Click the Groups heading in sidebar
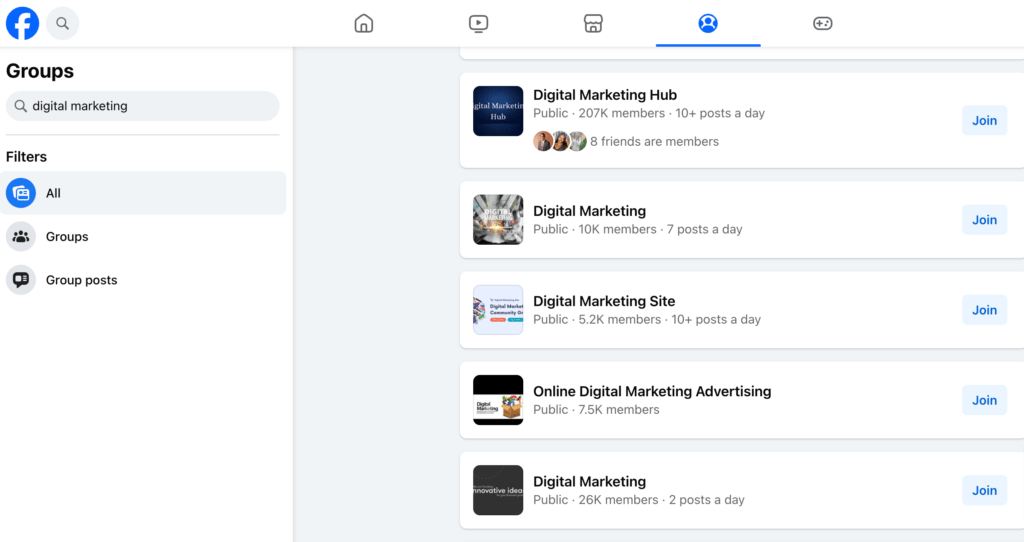 (x=40, y=71)
